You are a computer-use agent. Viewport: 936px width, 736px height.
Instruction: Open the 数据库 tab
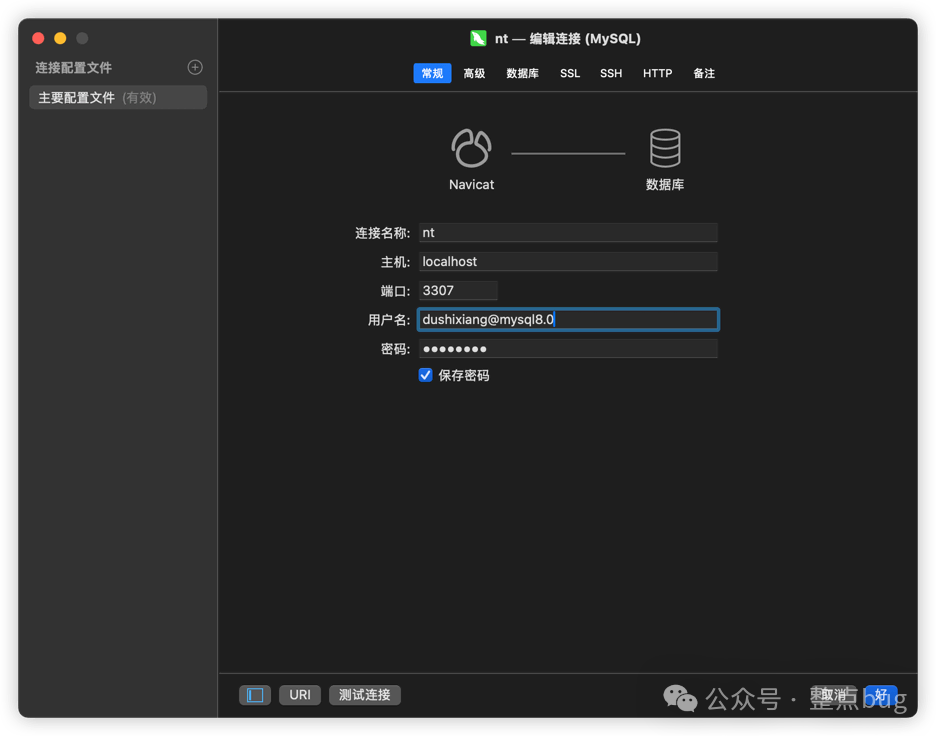pos(522,73)
